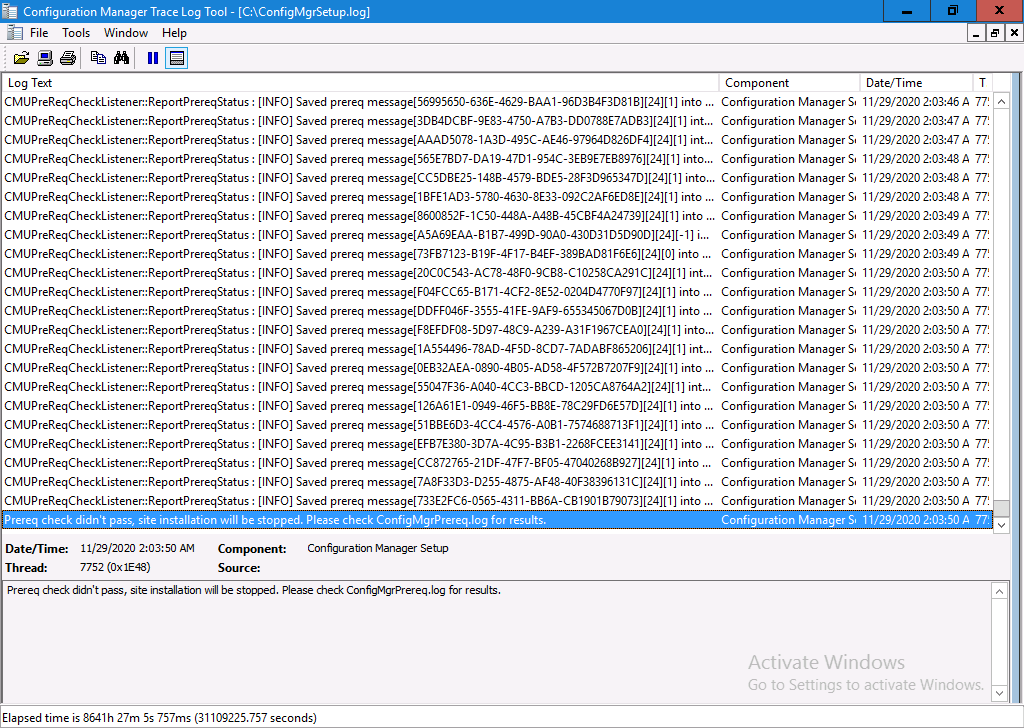Viewport: 1024px width, 728px height.
Task: Open the File menu
Action: pyautogui.click(x=39, y=33)
